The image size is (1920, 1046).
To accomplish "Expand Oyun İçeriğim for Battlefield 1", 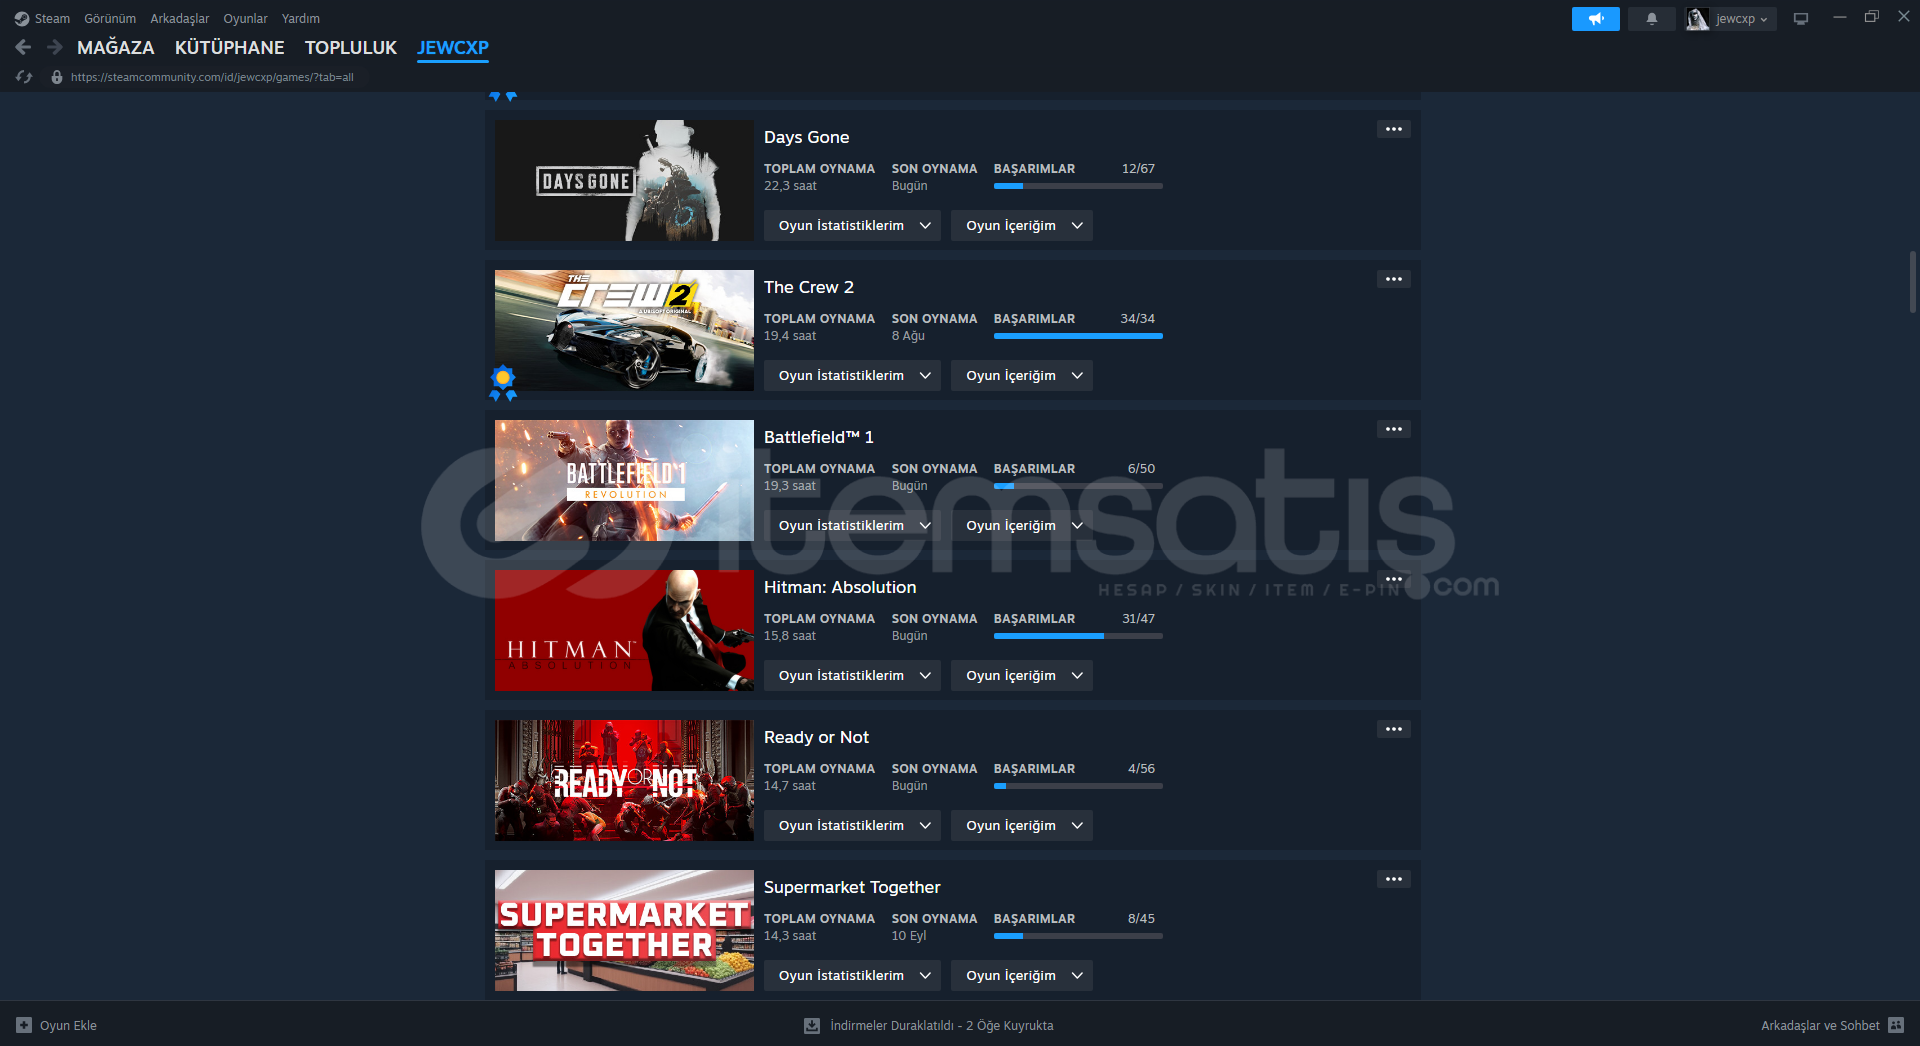I will [1022, 526].
